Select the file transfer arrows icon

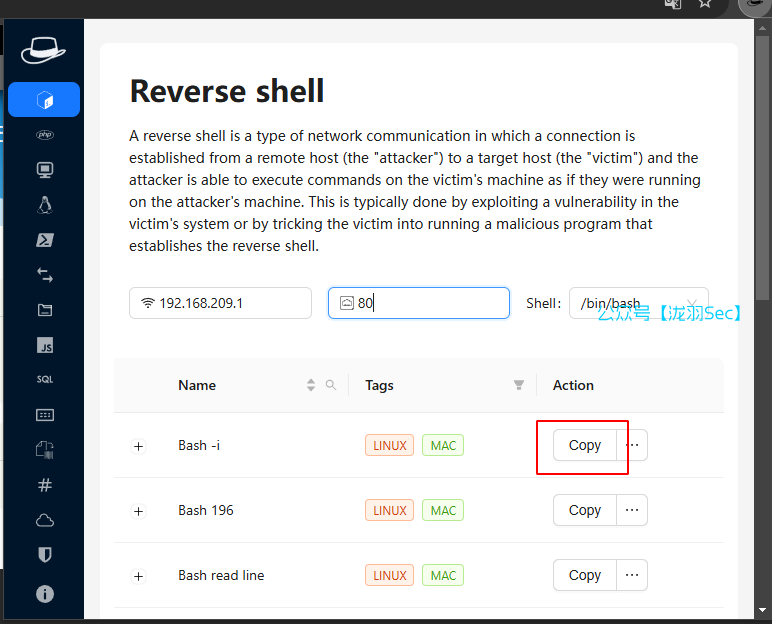coord(44,275)
